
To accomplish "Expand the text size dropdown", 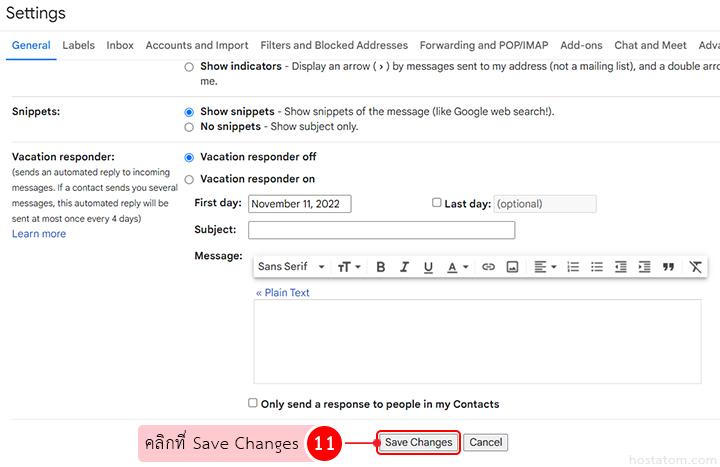I will (349, 267).
